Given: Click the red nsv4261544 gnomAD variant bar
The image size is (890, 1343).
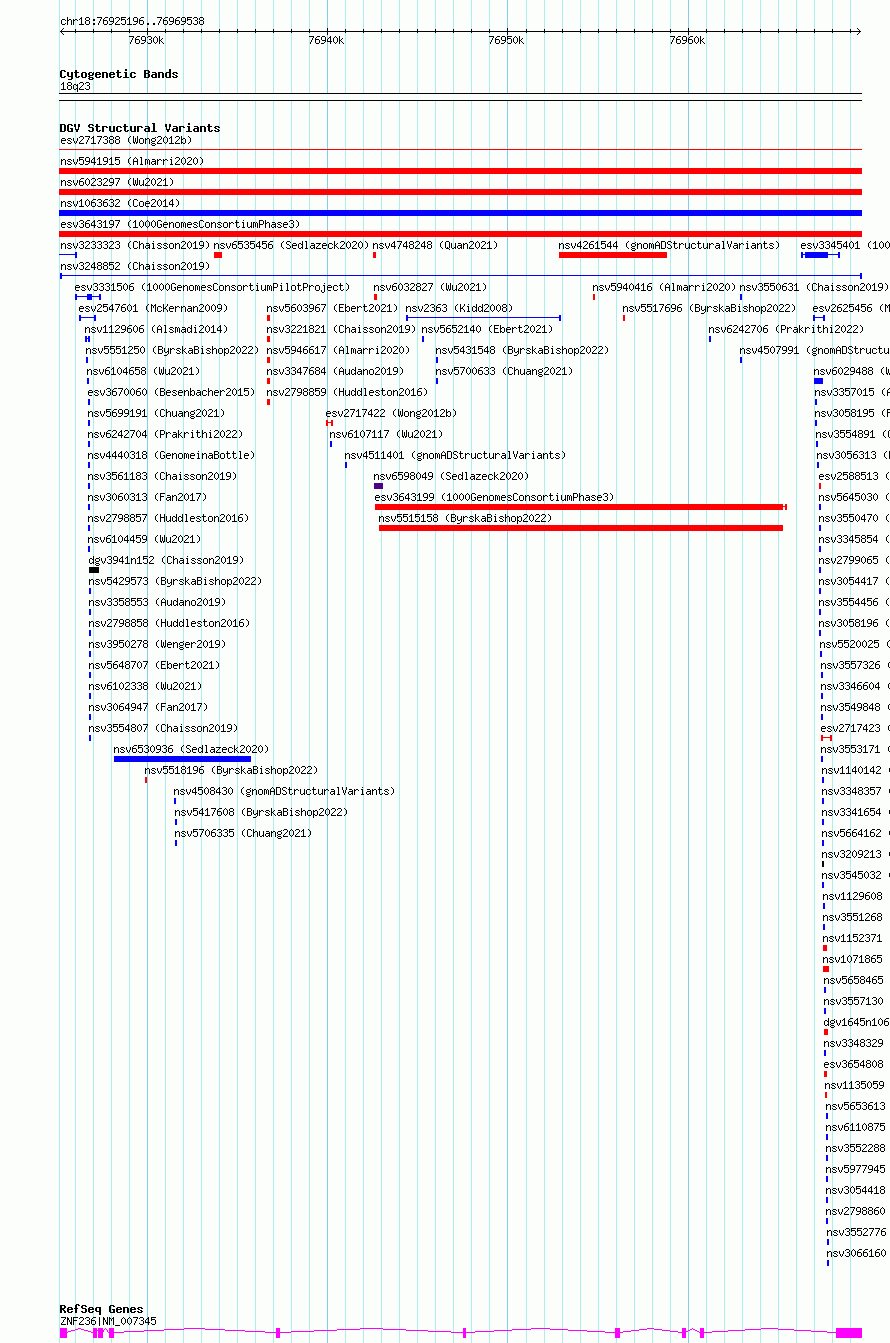Looking at the screenshot, I should click(613, 255).
